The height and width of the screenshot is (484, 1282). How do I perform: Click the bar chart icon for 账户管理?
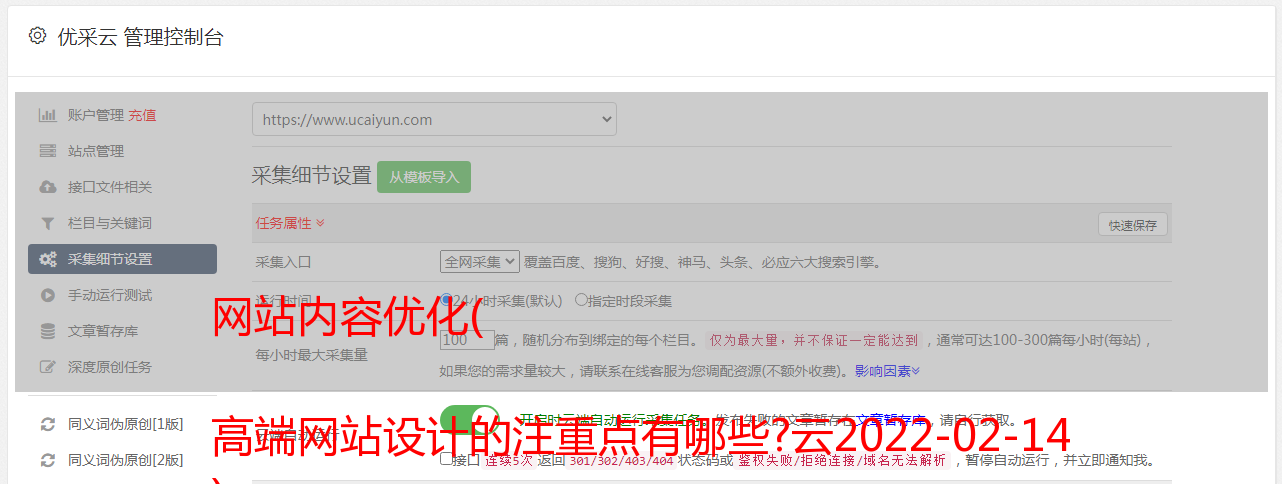click(47, 115)
